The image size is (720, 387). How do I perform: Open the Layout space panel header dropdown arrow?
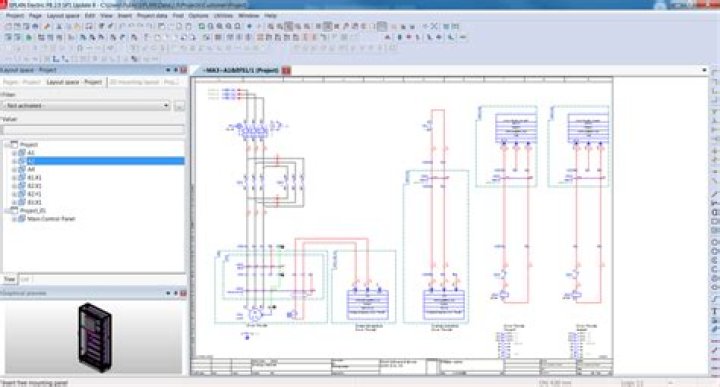[168, 70]
